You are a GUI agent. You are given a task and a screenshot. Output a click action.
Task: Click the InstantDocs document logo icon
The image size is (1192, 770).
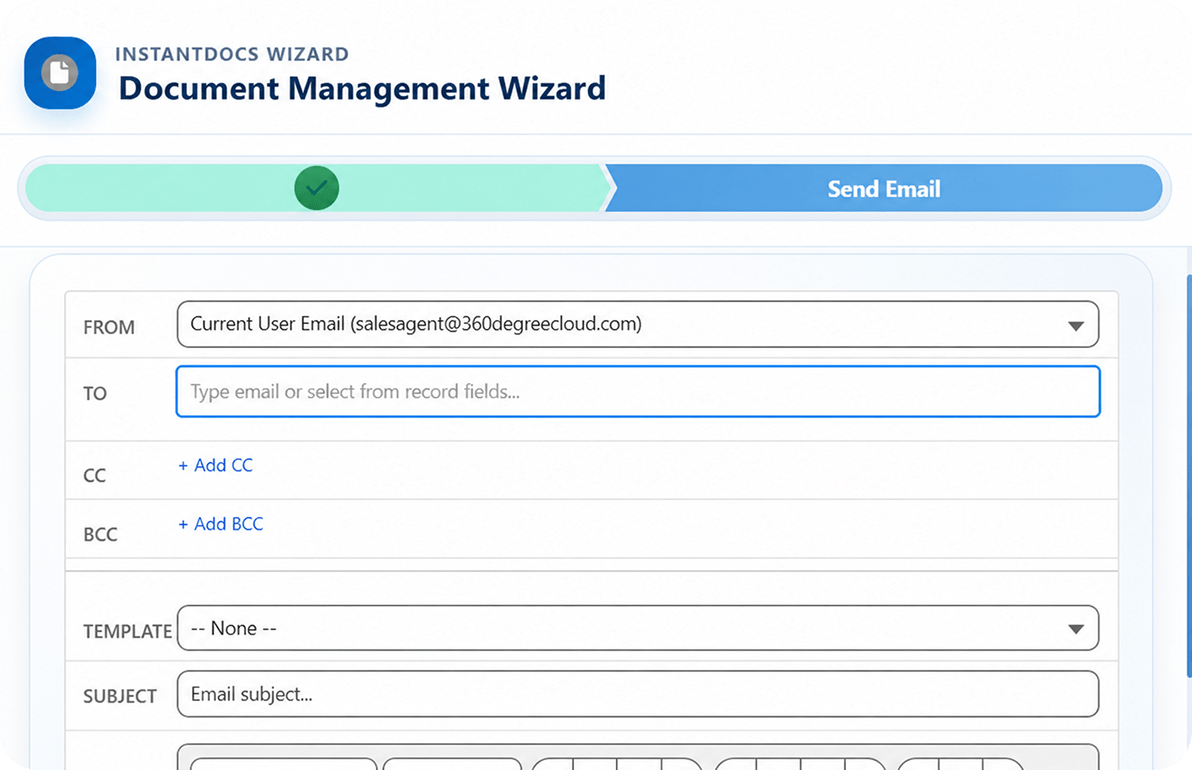click(x=60, y=73)
